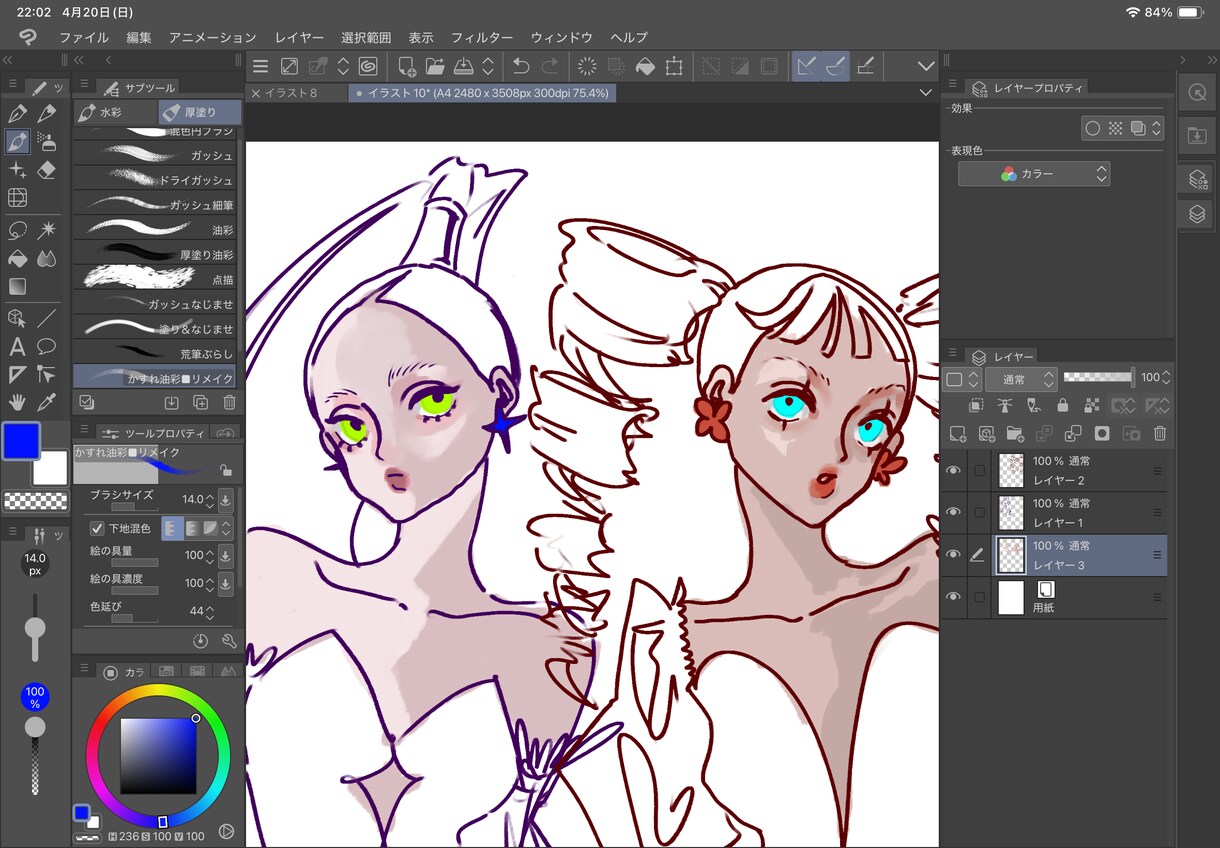
Task: Click the Open file folder icon
Action: click(x=435, y=67)
